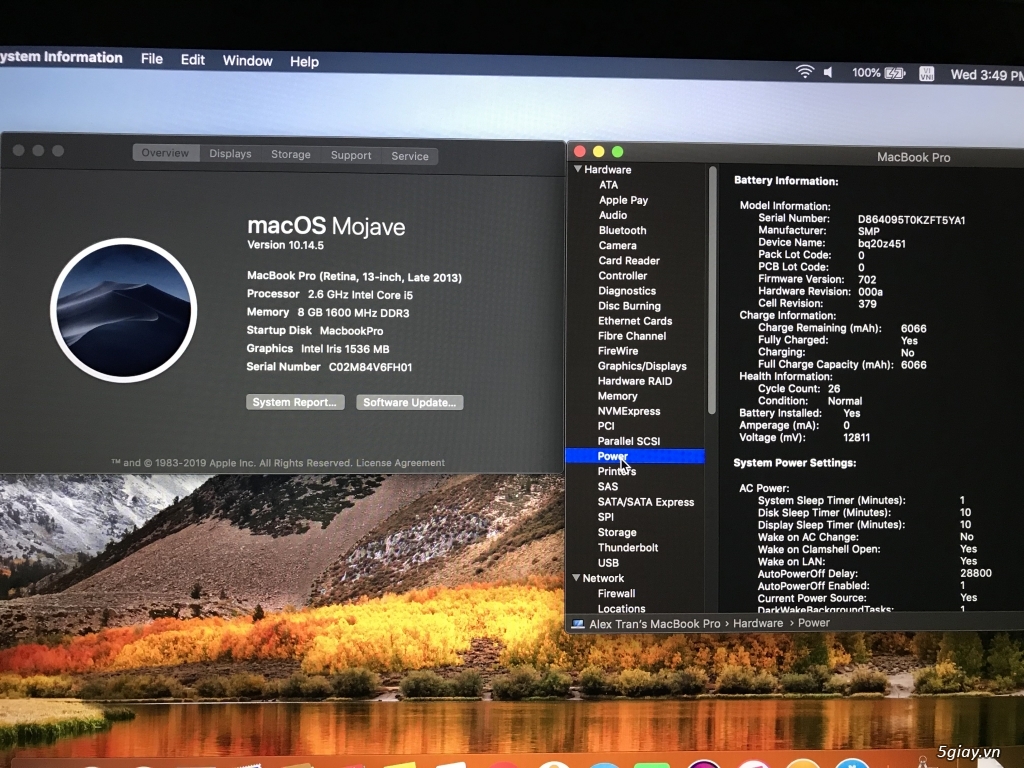The image size is (1024, 768).
Task: Click the Cycle Count value 26
Action: pyautogui.click(x=834, y=389)
